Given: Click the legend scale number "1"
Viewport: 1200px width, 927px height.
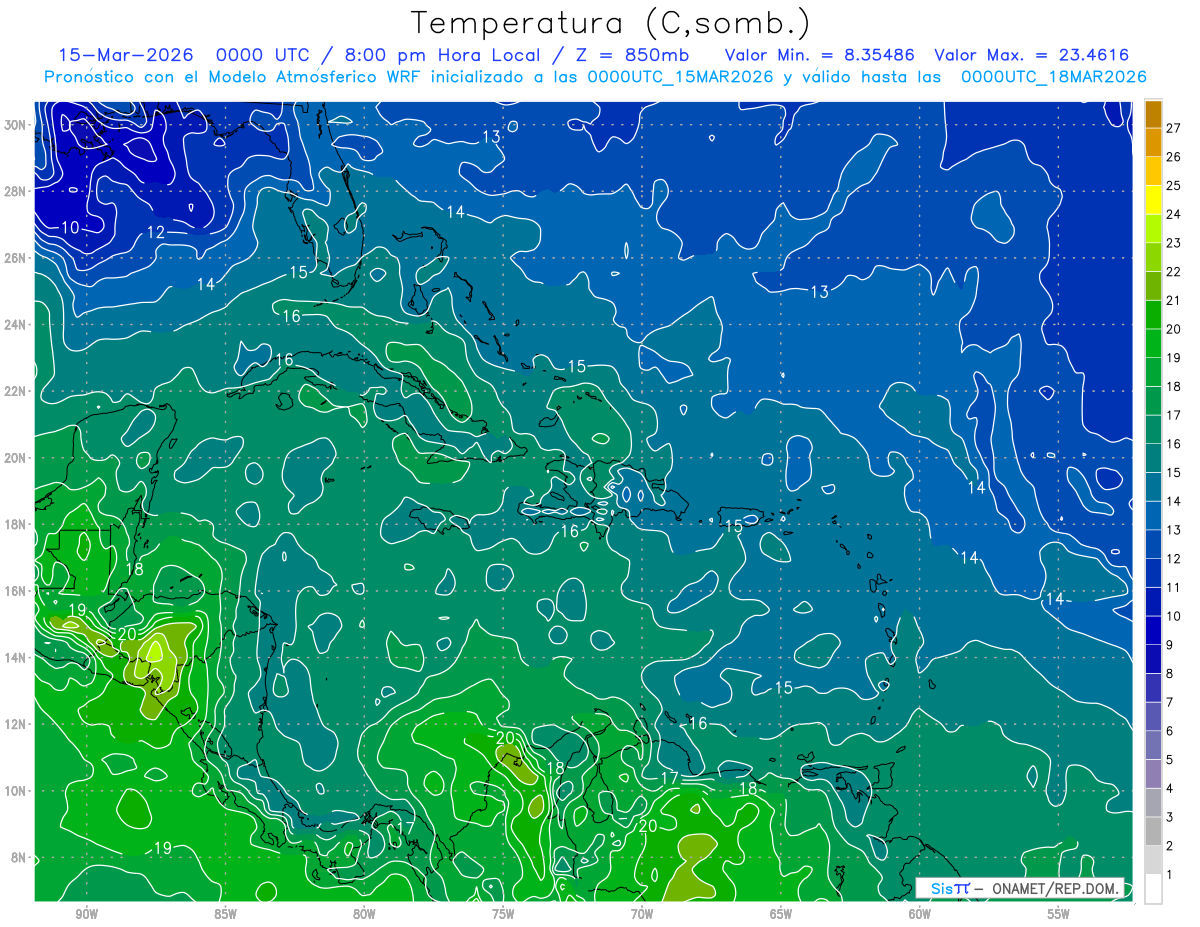Looking at the screenshot, I should pos(1170,875).
